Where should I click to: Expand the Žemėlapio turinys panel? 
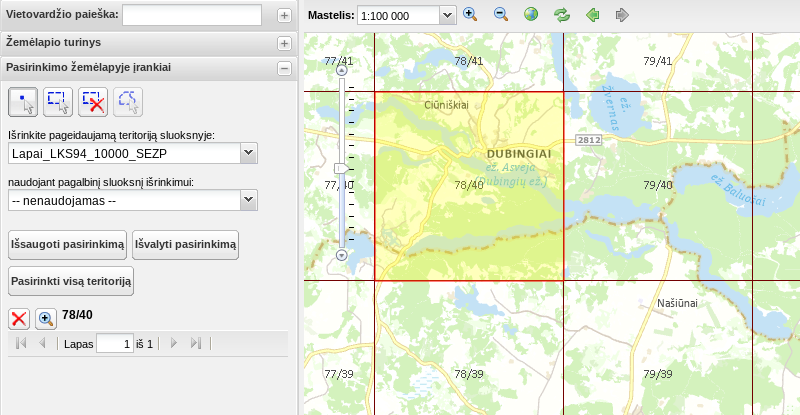[x=284, y=43]
